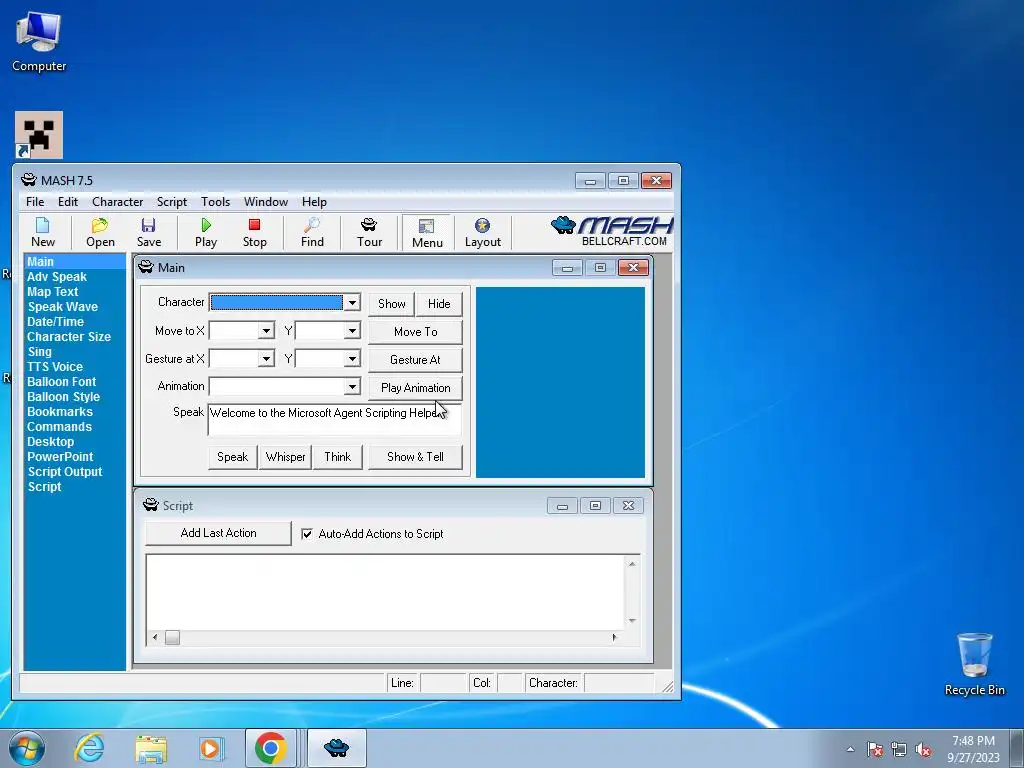This screenshot has width=1024, height=768.
Task: Click the MASH 7.5 title bar icon
Action: pyautogui.click(x=28, y=180)
